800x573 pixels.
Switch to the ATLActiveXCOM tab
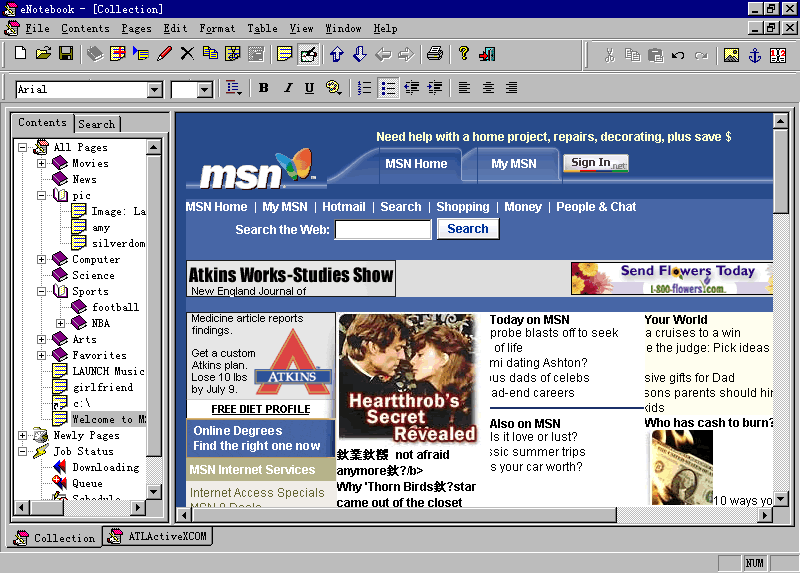(x=157, y=536)
